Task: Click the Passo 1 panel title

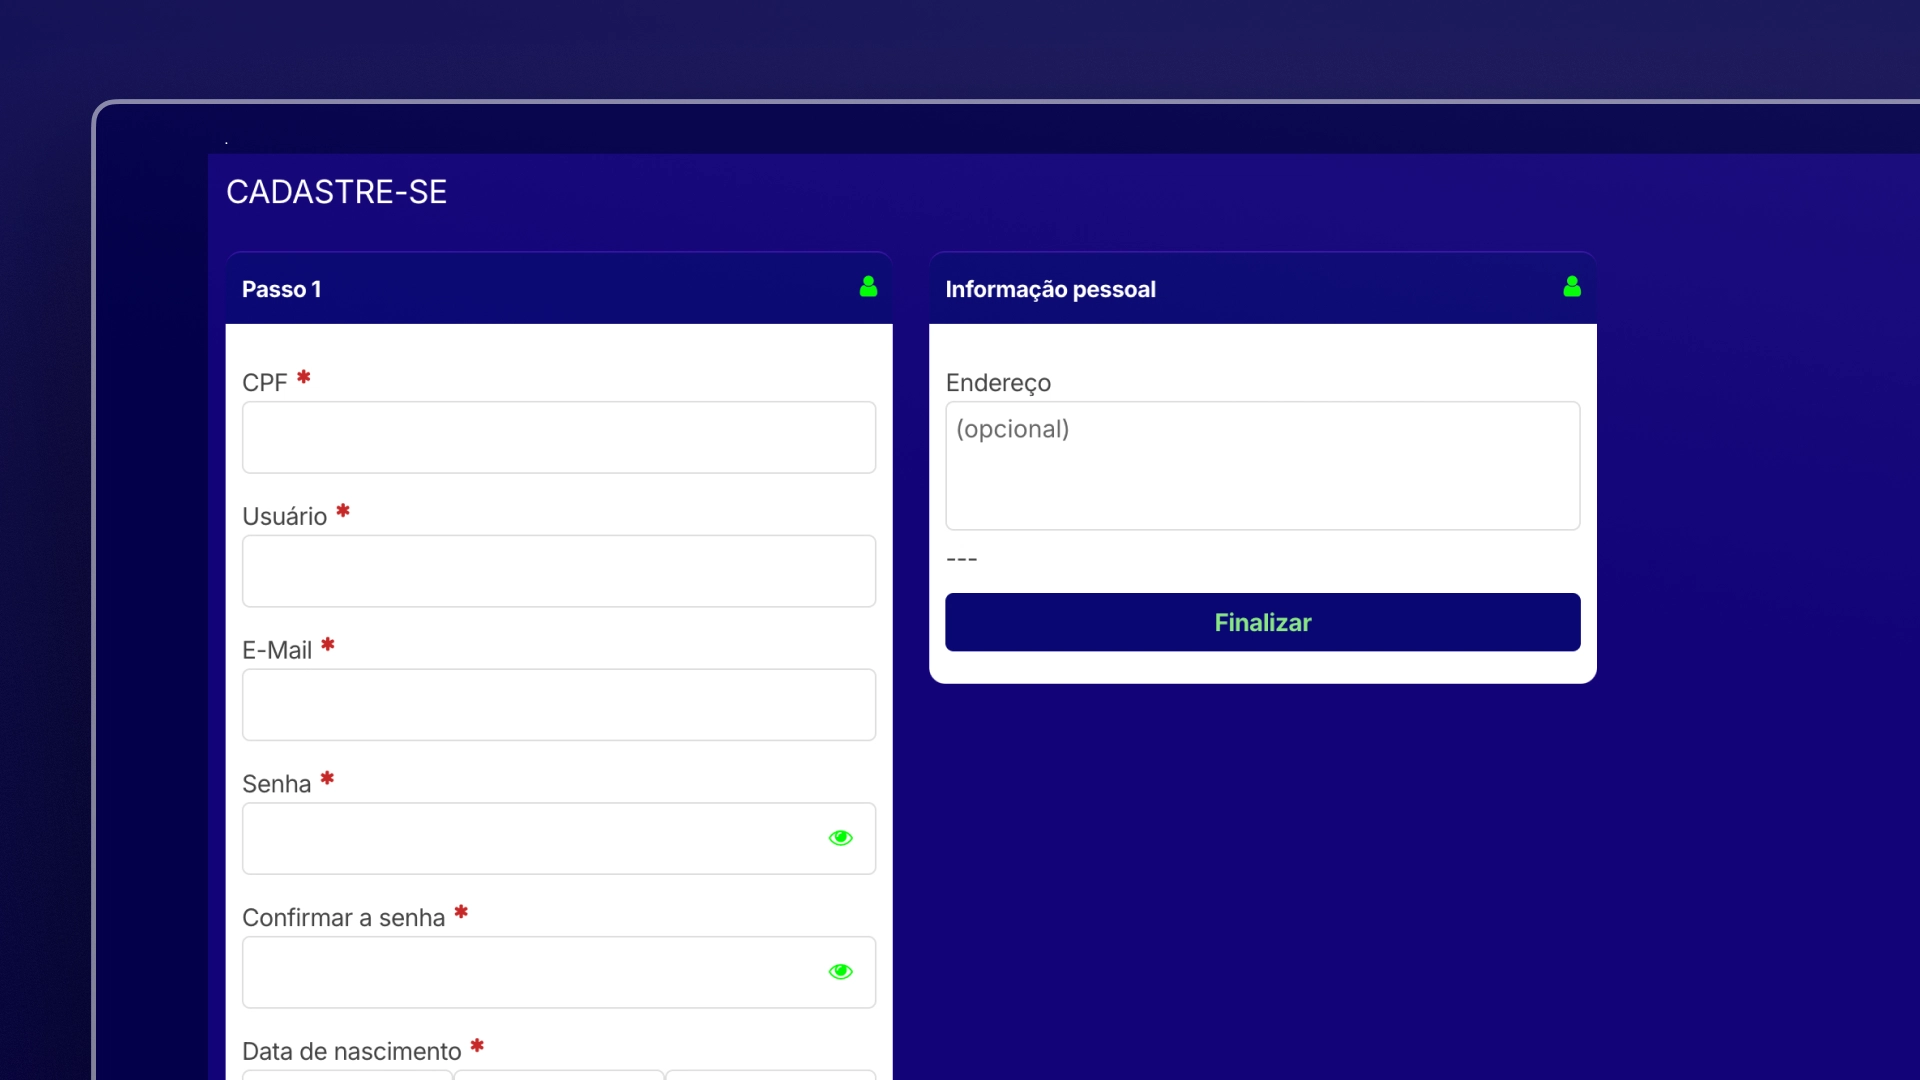Action: pos(282,289)
